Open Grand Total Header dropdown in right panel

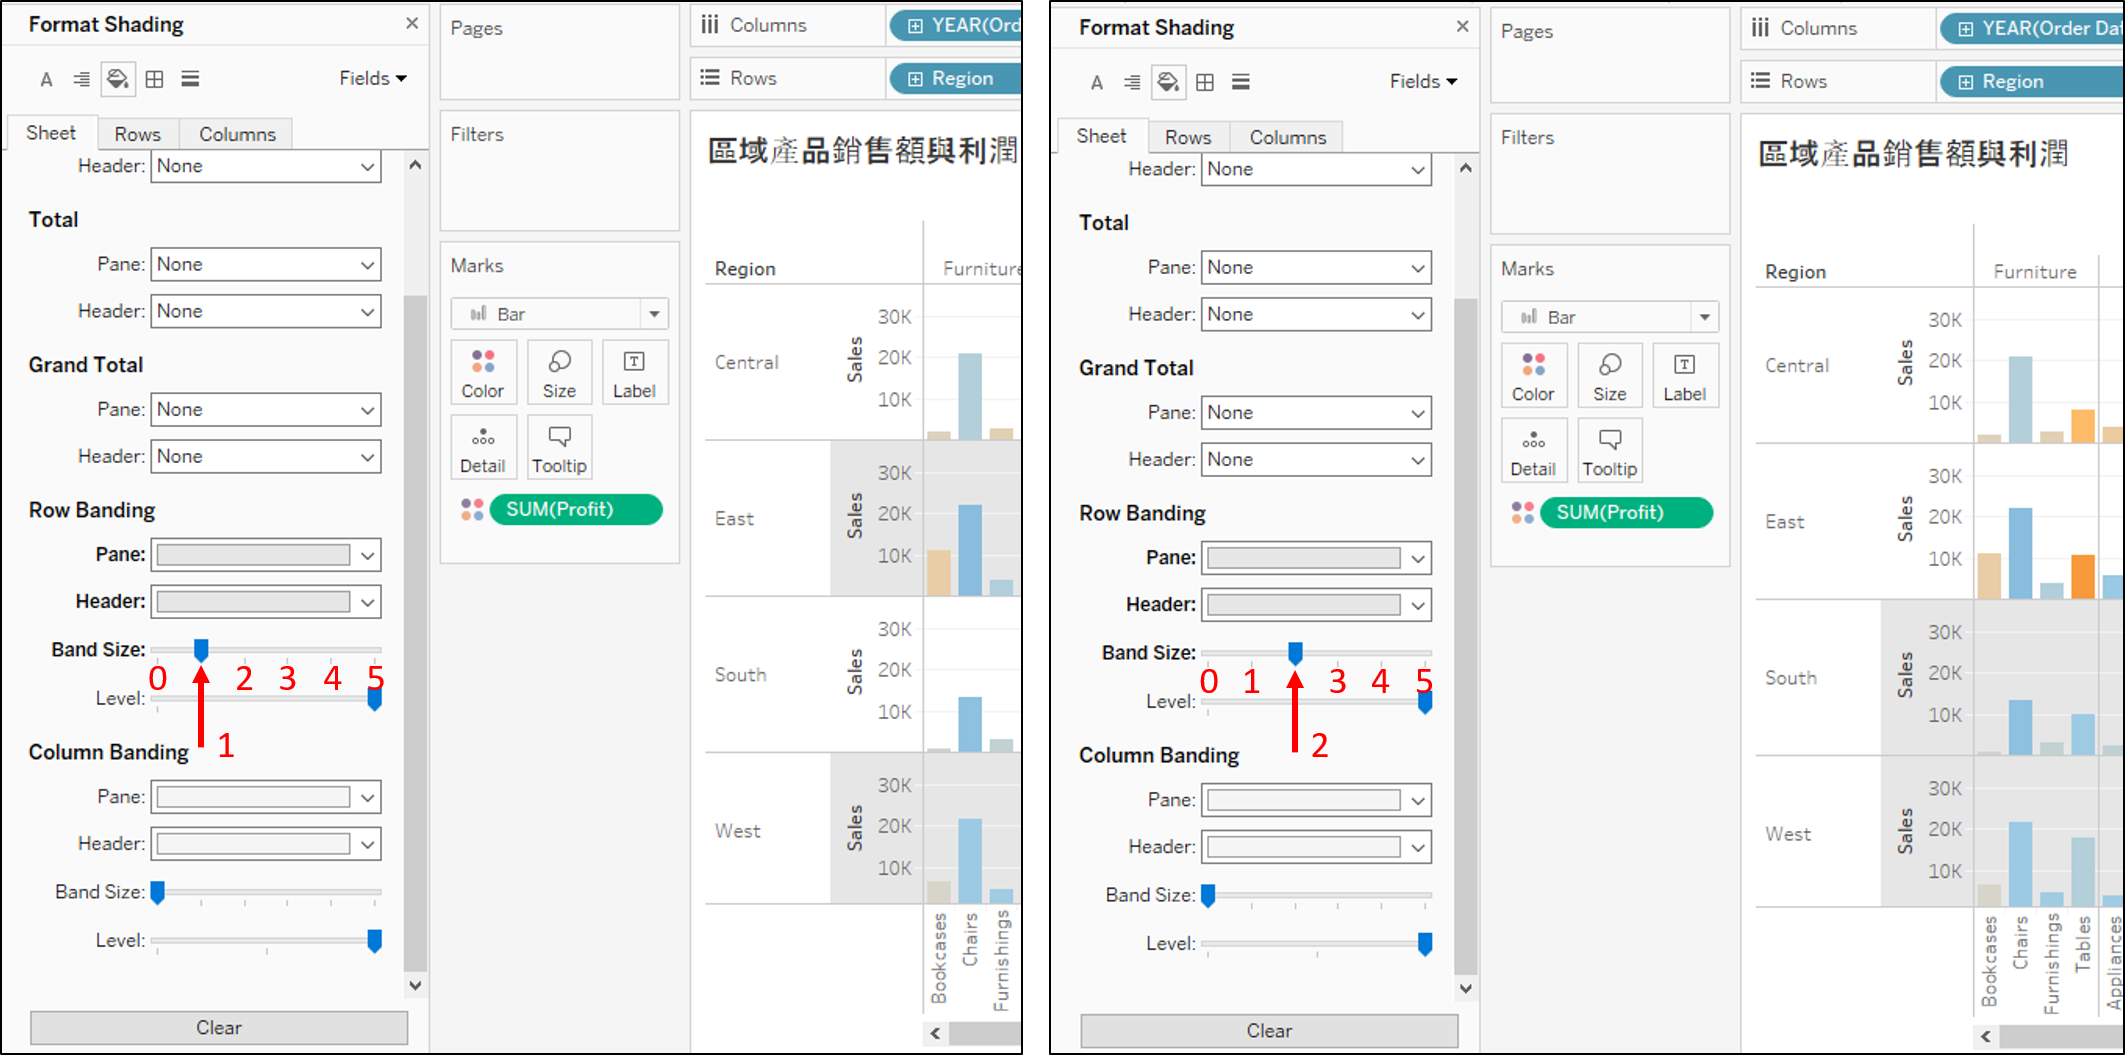(x=1418, y=460)
